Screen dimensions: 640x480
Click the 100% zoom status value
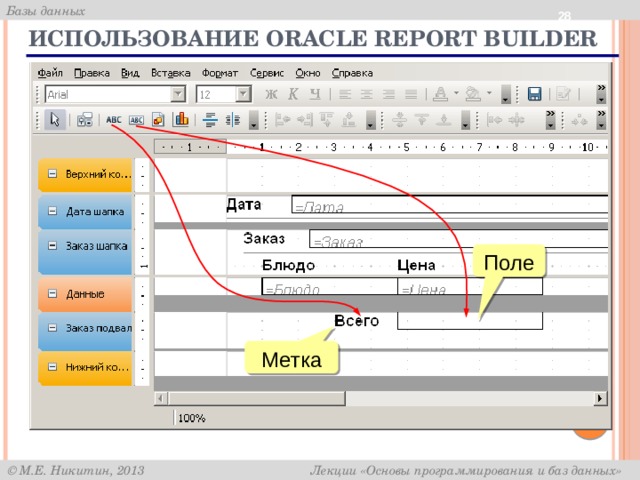[191, 418]
